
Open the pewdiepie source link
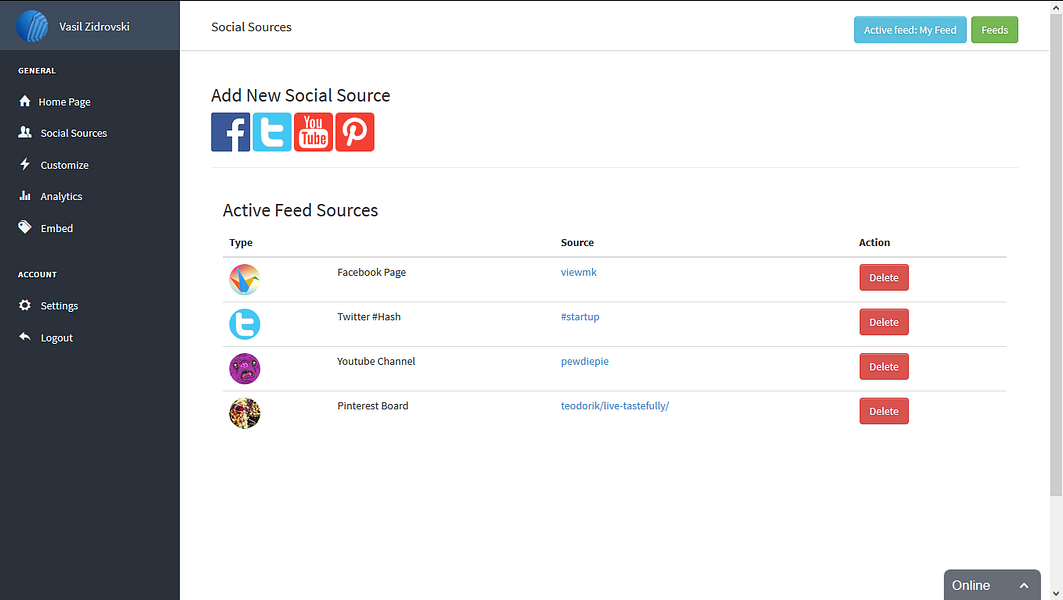[x=585, y=361]
